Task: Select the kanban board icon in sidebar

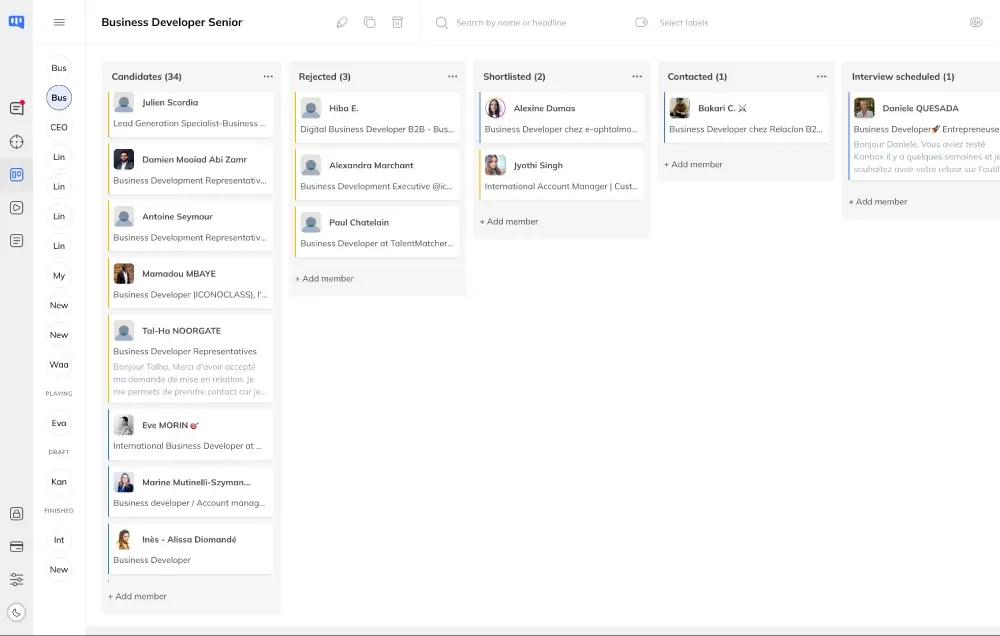Action: point(17,175)
